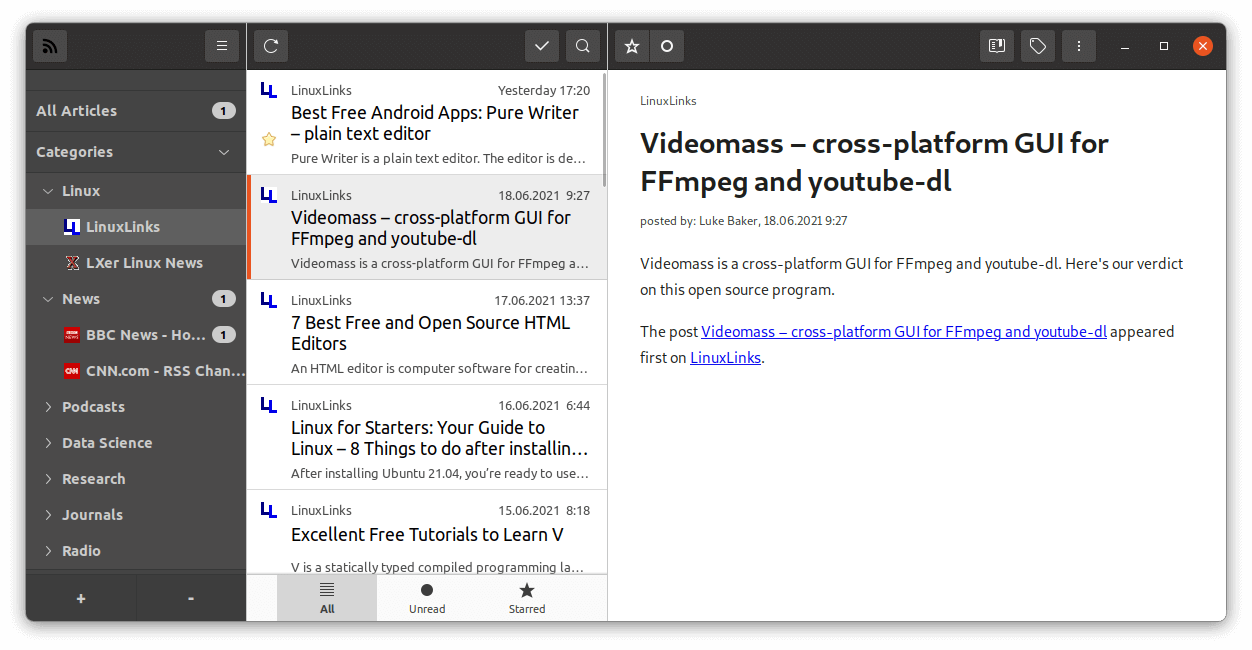1252x650 pixels.
Task: Switch to the Unread tab
Action: 427,598
